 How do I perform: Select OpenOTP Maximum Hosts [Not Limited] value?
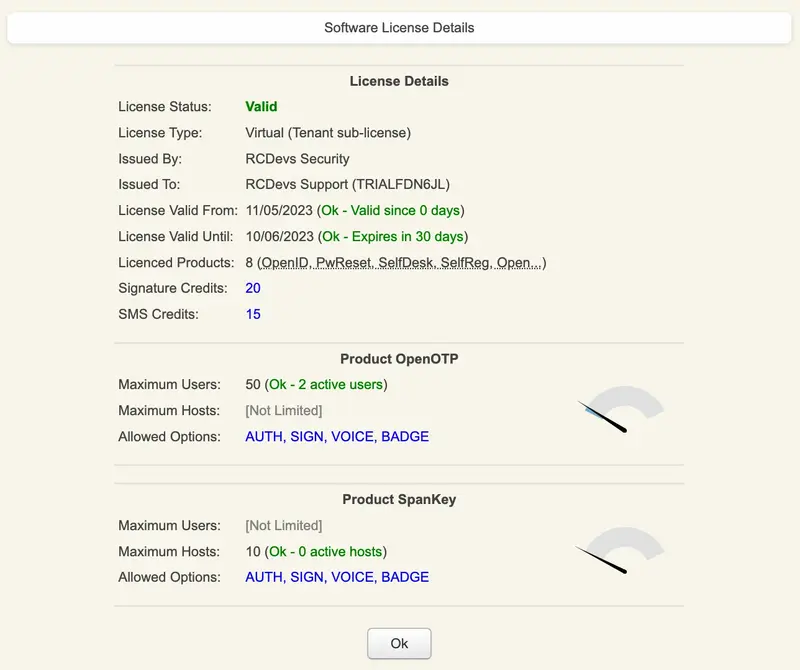[x=284, y=411]
